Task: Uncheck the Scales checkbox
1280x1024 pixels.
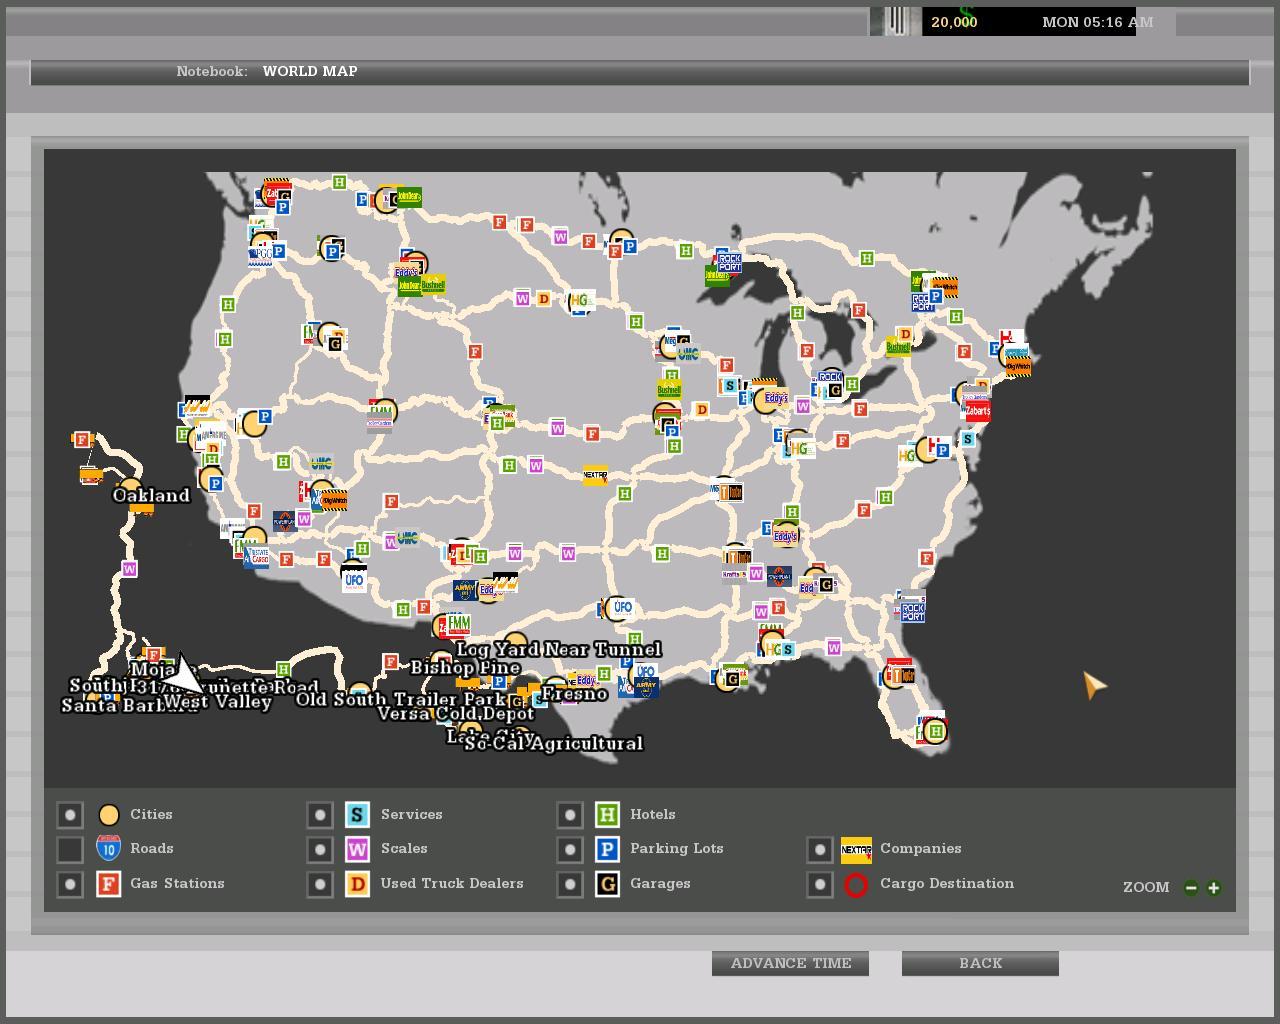Action: (x=320, y=850)
